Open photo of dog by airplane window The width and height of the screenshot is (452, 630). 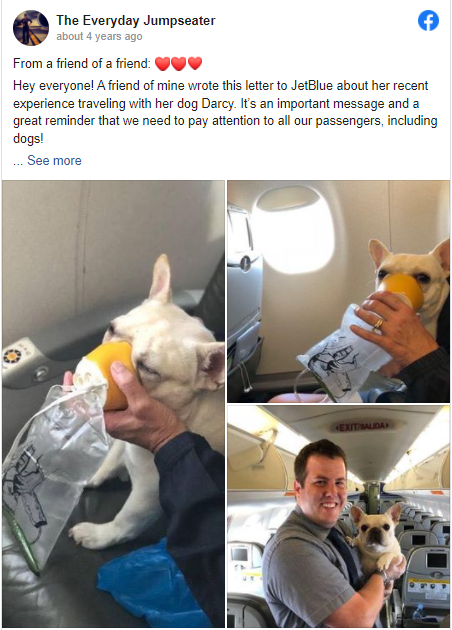[338, 291]
